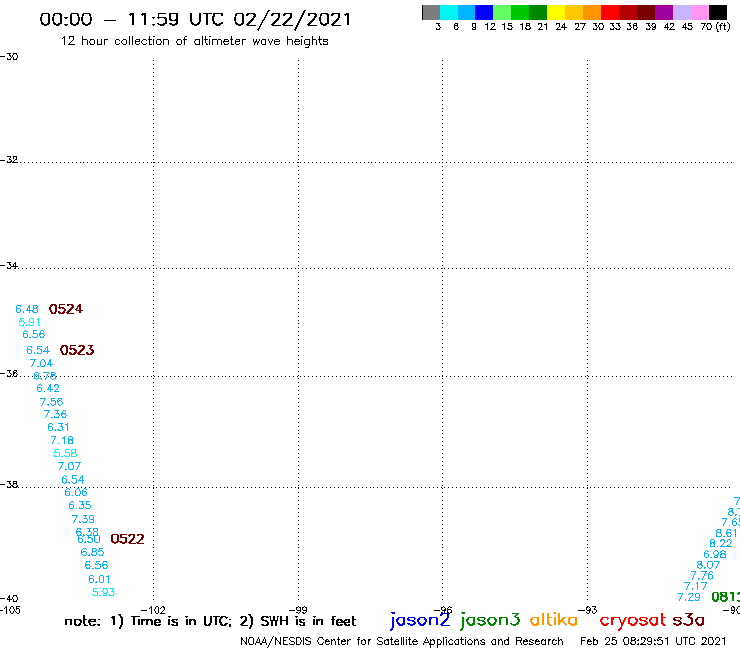740x650 pixels.
Task: Click the wave height value 6.35
Action: 80,506
